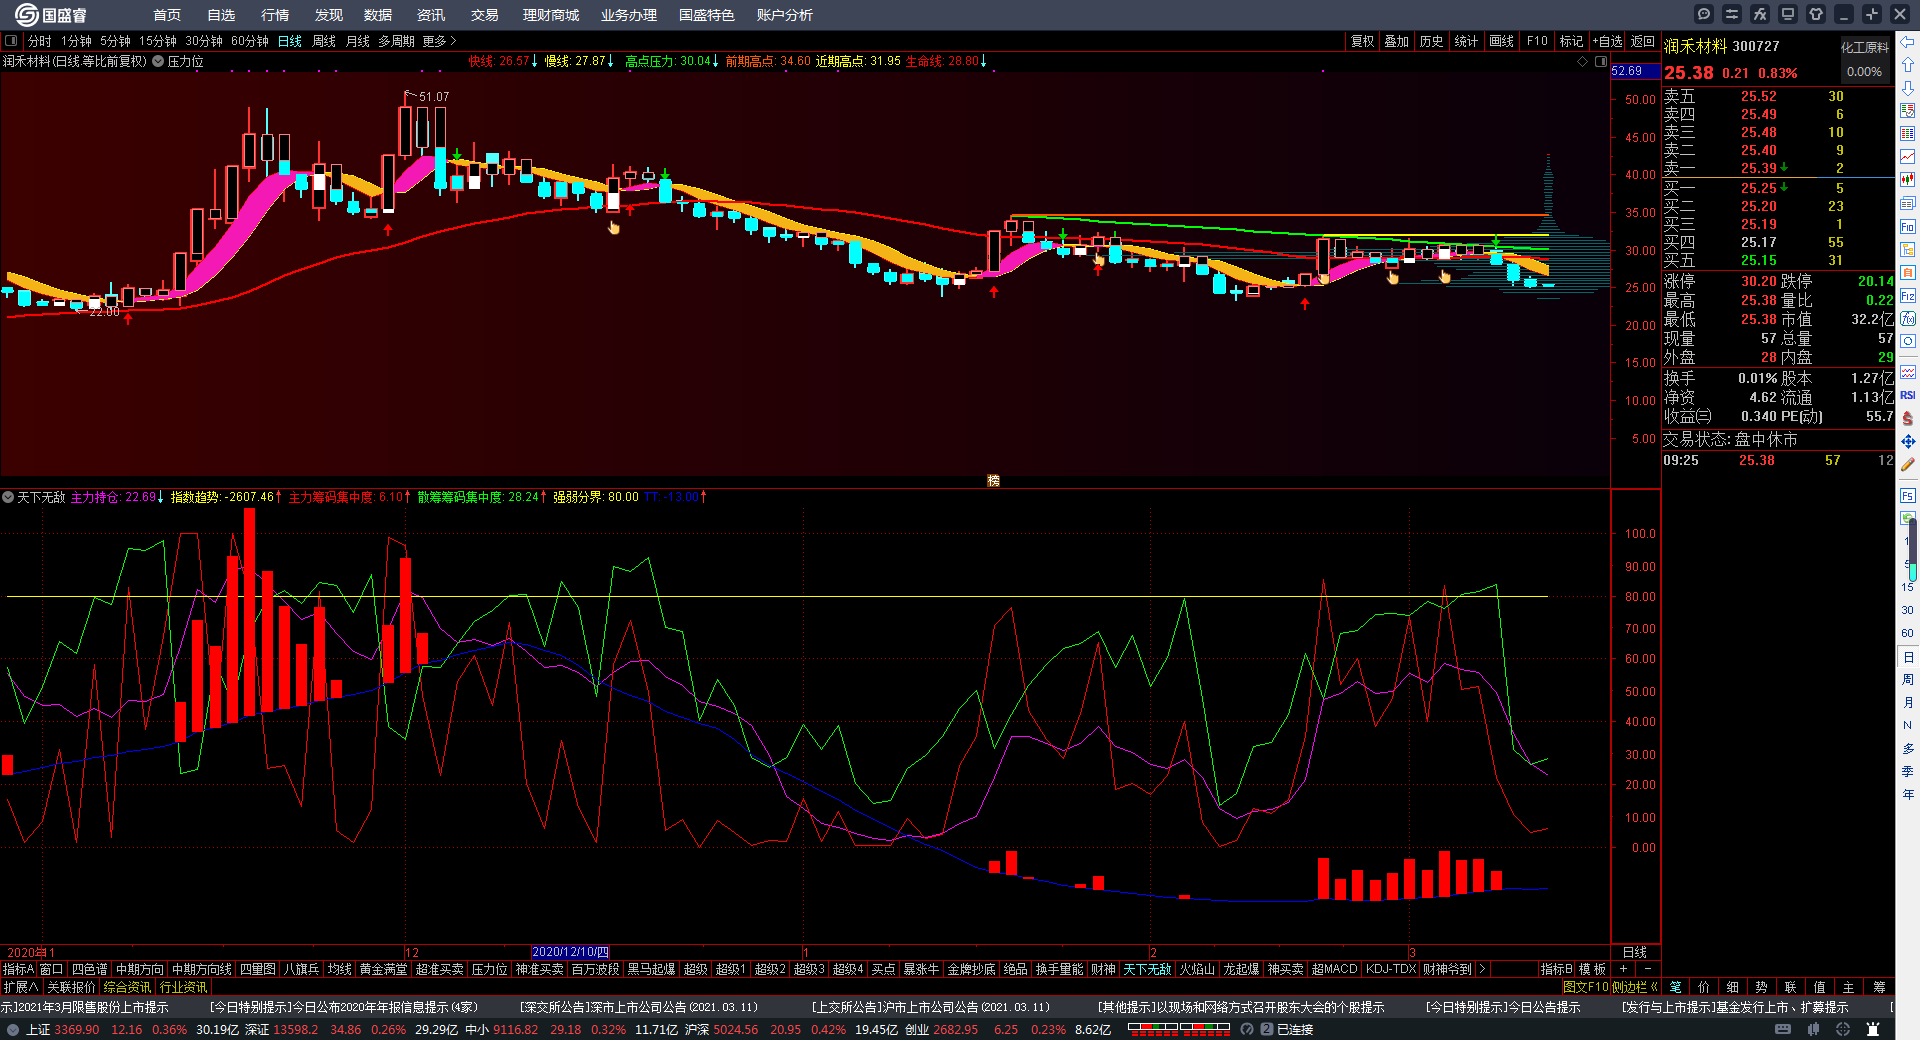The image size is (1920, 1040).
Task: Click the chess rook icon in status bar
Action: [1873, 1029]
